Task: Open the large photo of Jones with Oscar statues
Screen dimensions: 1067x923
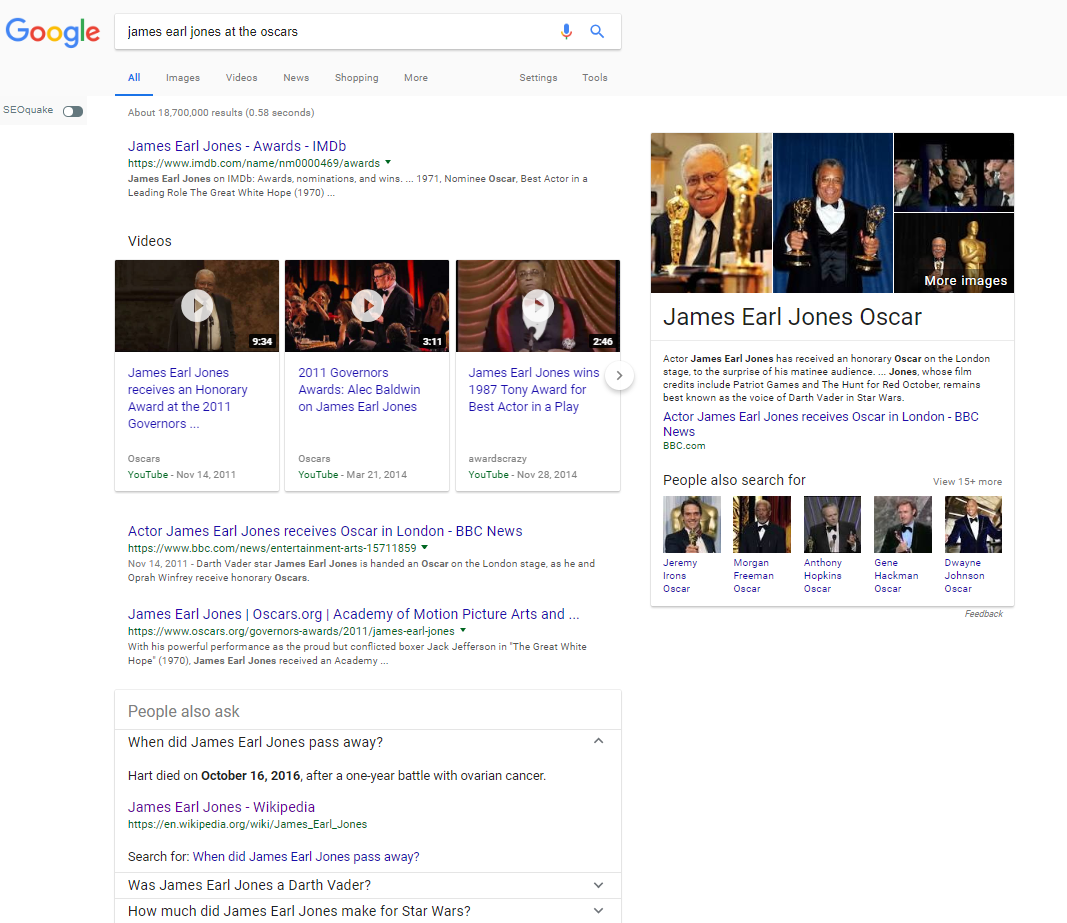Action: point(711,213)
